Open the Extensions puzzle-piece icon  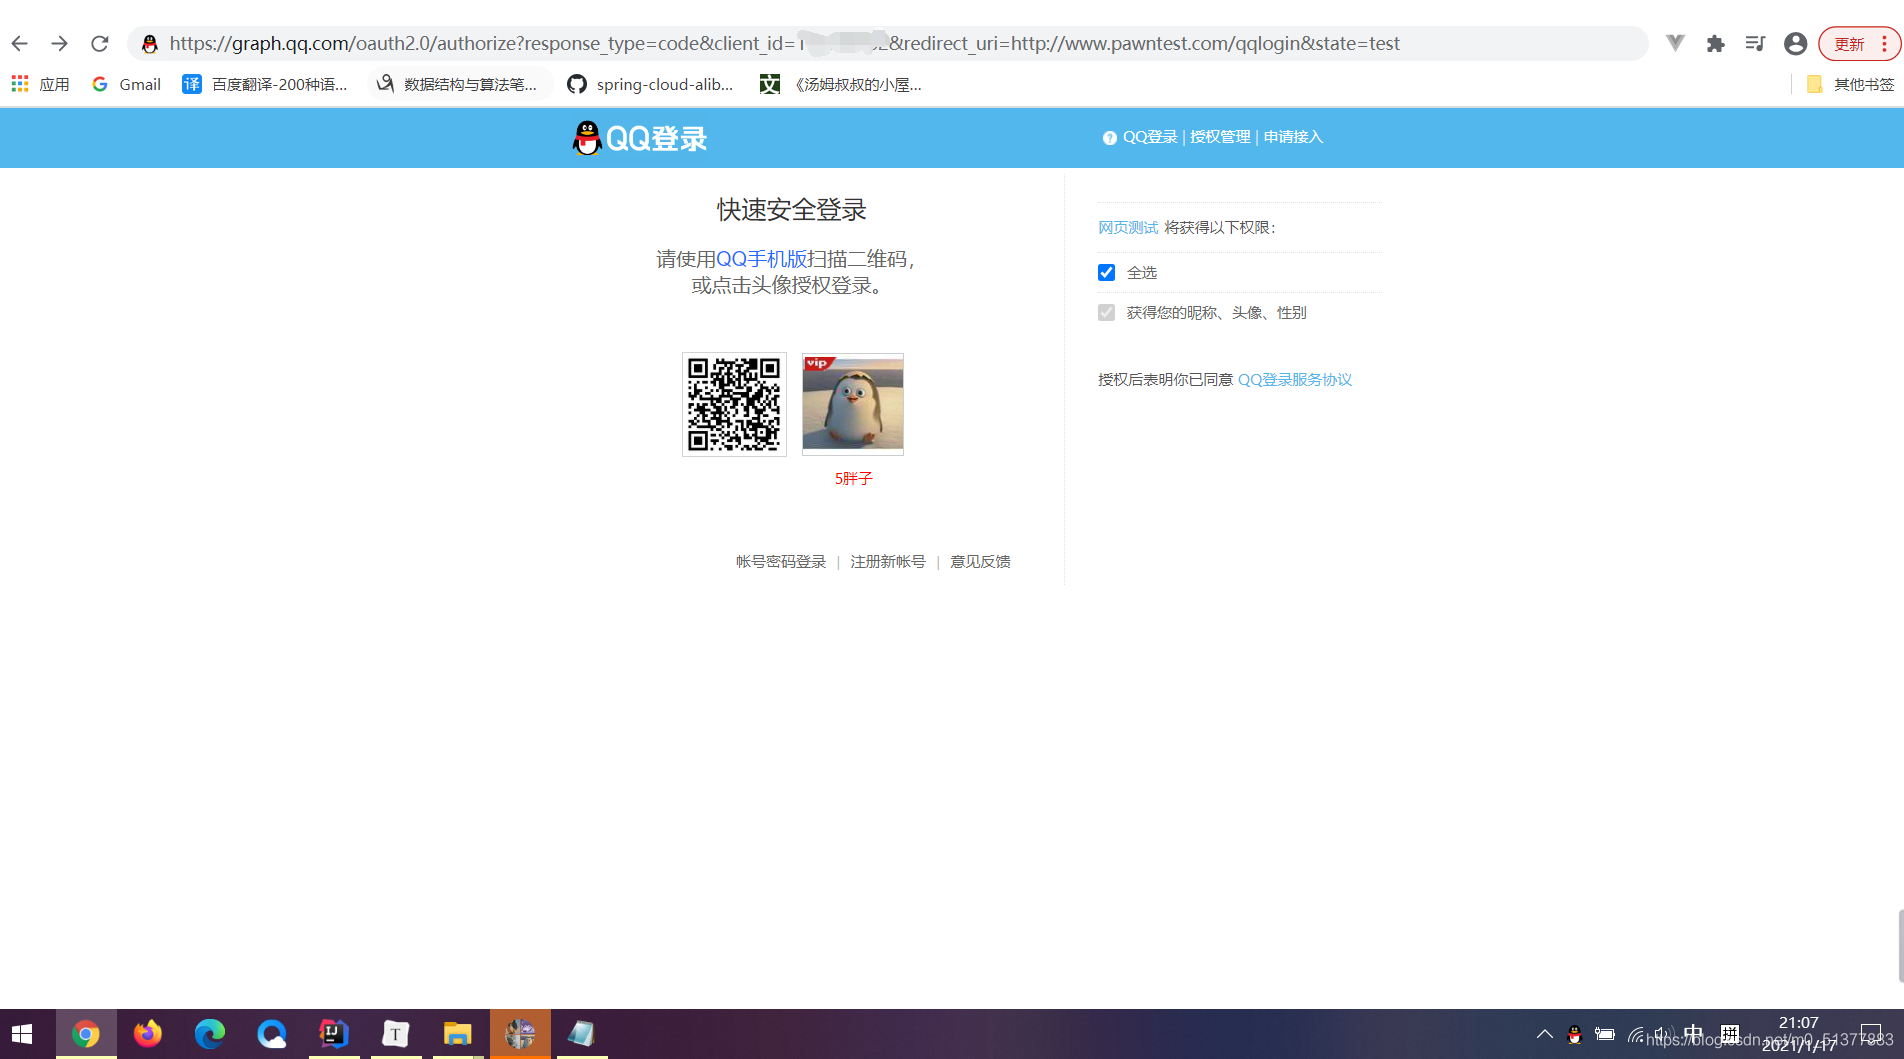(x=1716, y=43)
